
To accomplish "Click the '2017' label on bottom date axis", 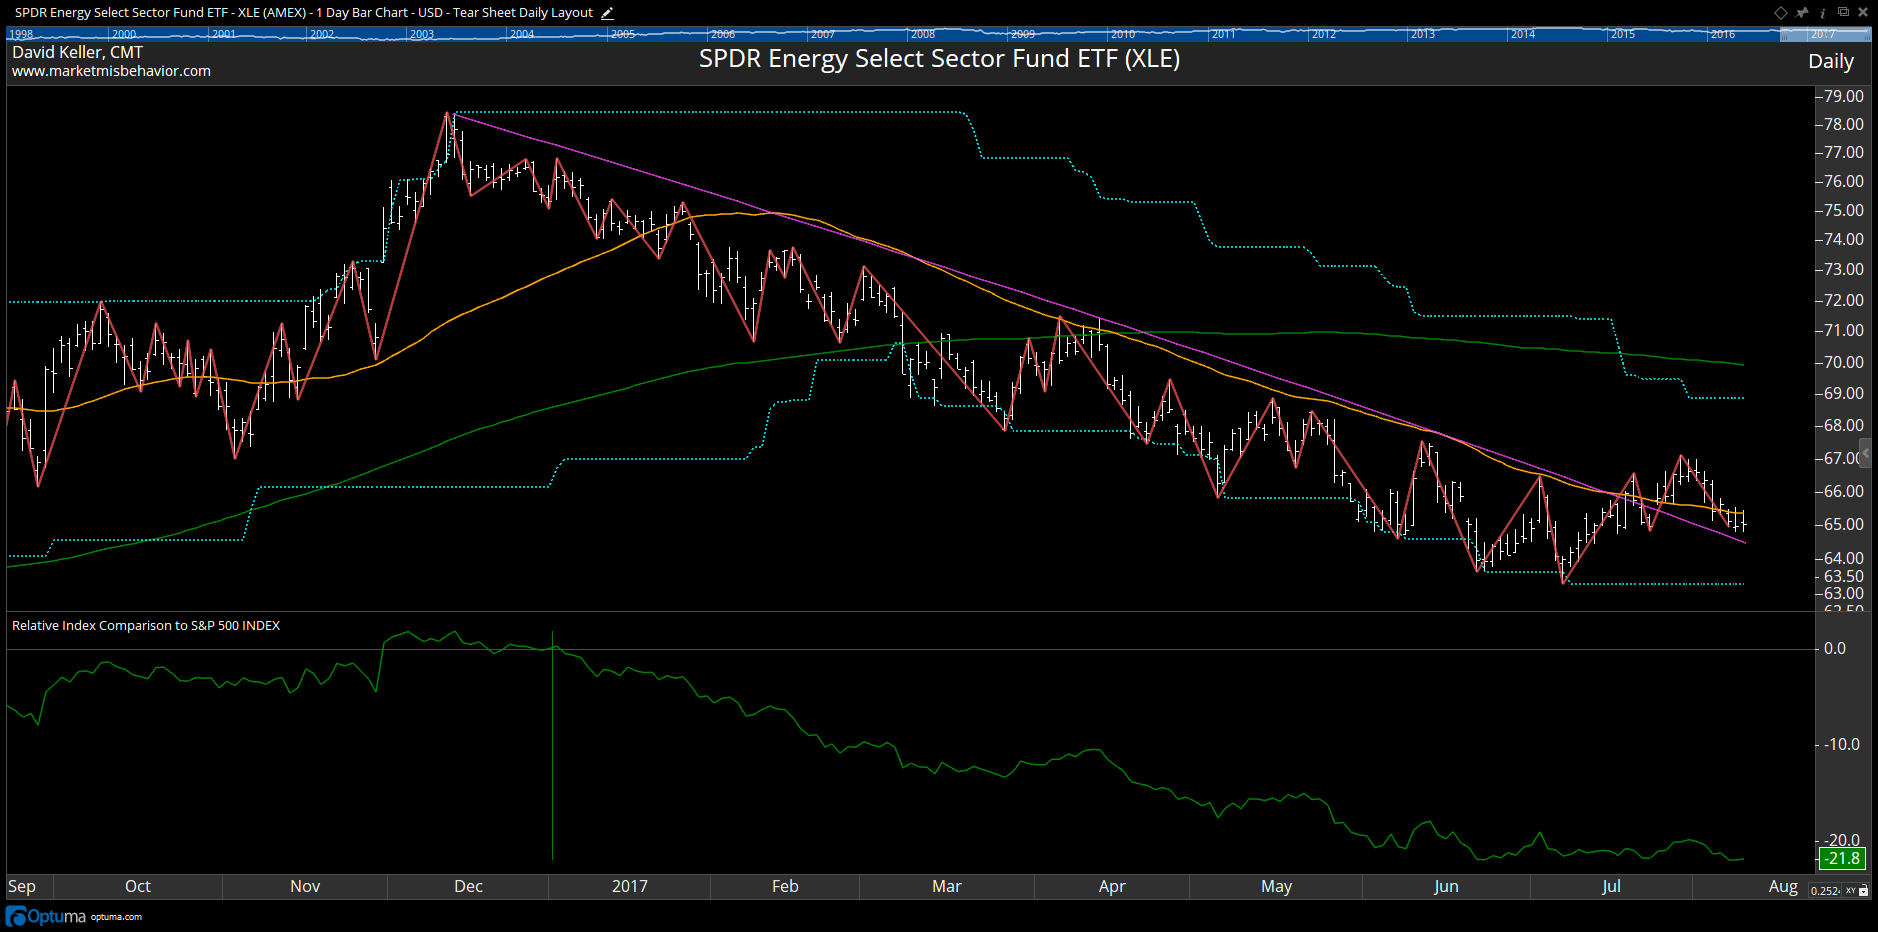I will (x=630, y=886).
